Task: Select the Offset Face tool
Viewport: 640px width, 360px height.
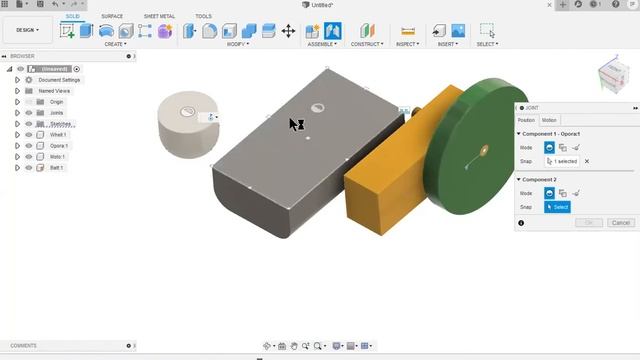Action: click(x=269, y=31)
